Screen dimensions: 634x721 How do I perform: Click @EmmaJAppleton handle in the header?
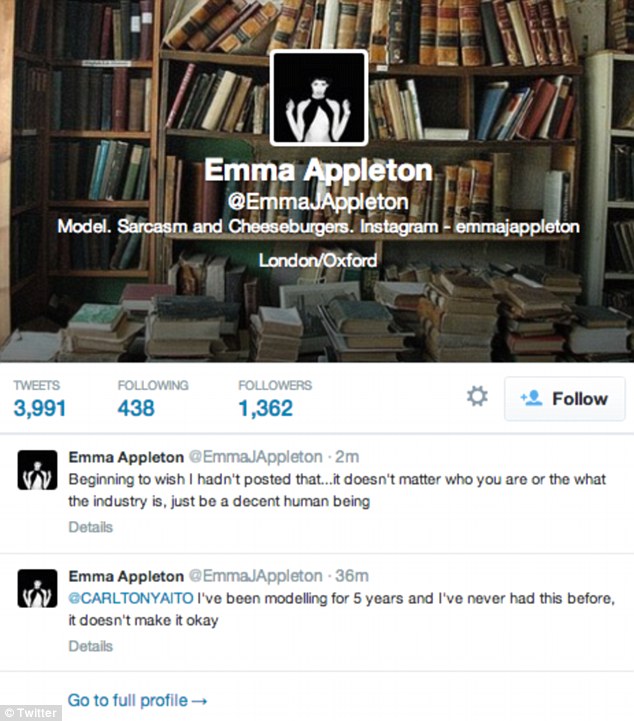pyautogui.click(x=318, y=202)
